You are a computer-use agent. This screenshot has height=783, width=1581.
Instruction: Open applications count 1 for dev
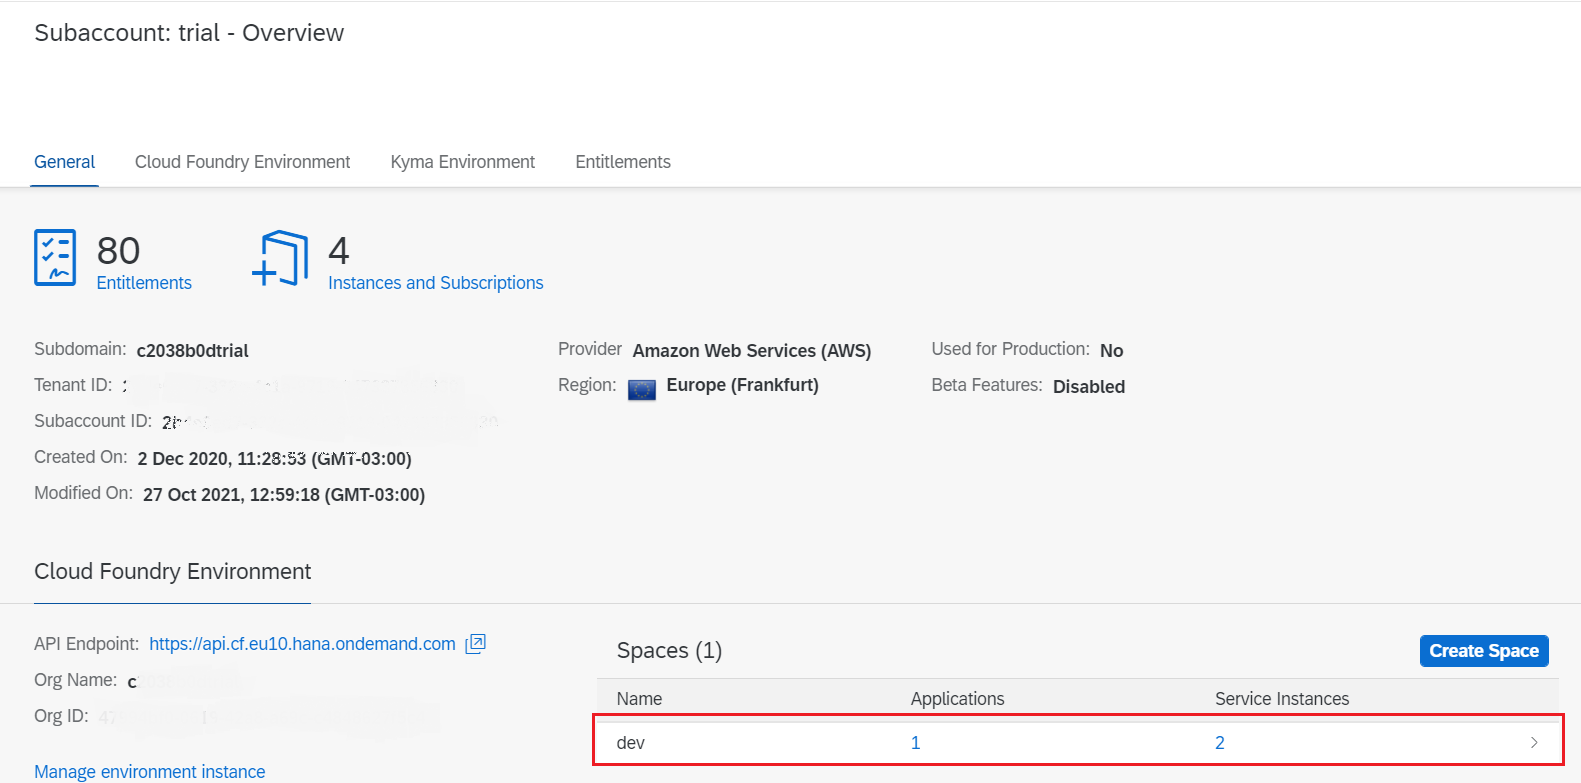pos(915,743)
